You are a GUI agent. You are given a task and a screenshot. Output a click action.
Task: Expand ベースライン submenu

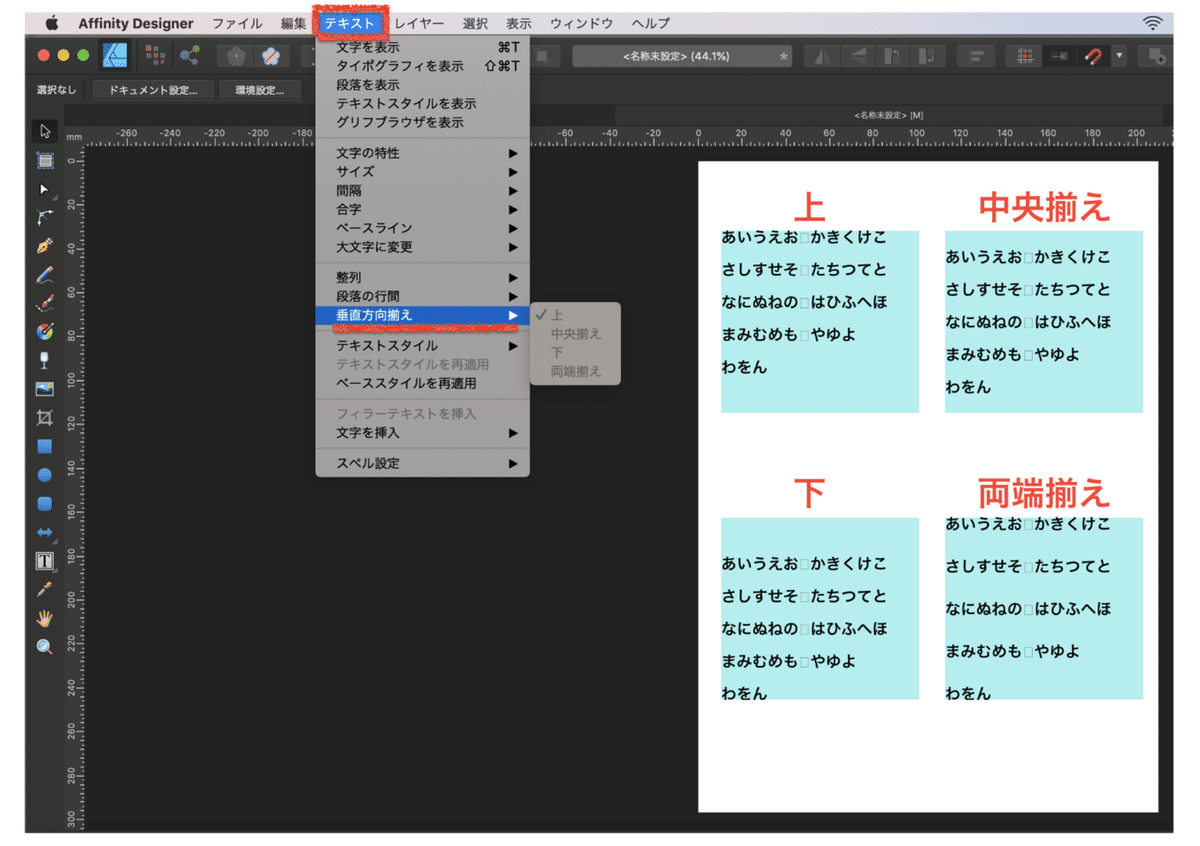pyautogui.click(x=422, y=228)
